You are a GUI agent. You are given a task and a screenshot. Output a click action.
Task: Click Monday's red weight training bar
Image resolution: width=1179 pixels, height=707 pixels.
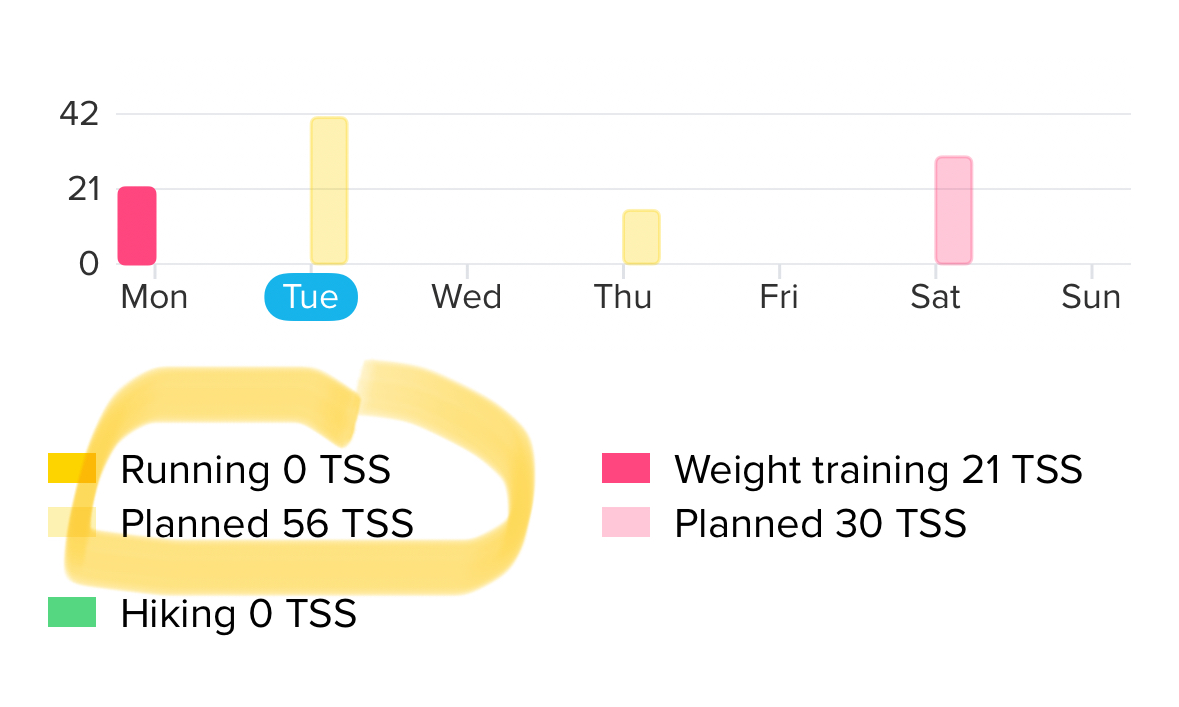(137, 226)
